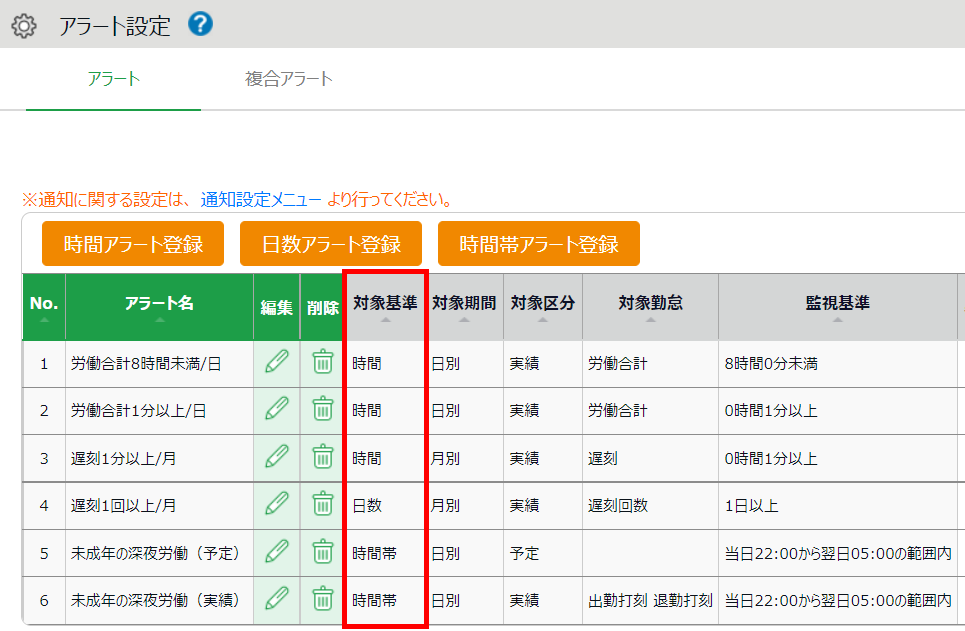Screen dimensions: 965x631
Task: Open the help question mark icon
Action: (x=201, y=25)
